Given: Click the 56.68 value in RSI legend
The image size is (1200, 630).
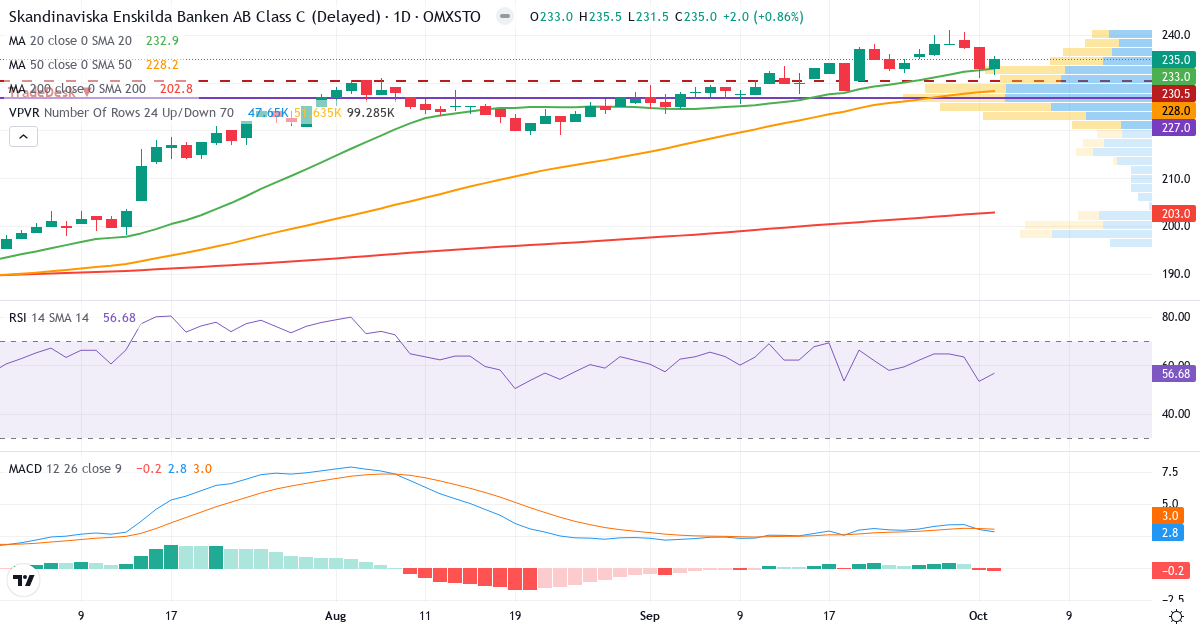Looking at the screenshot, I should click(119, 318).
